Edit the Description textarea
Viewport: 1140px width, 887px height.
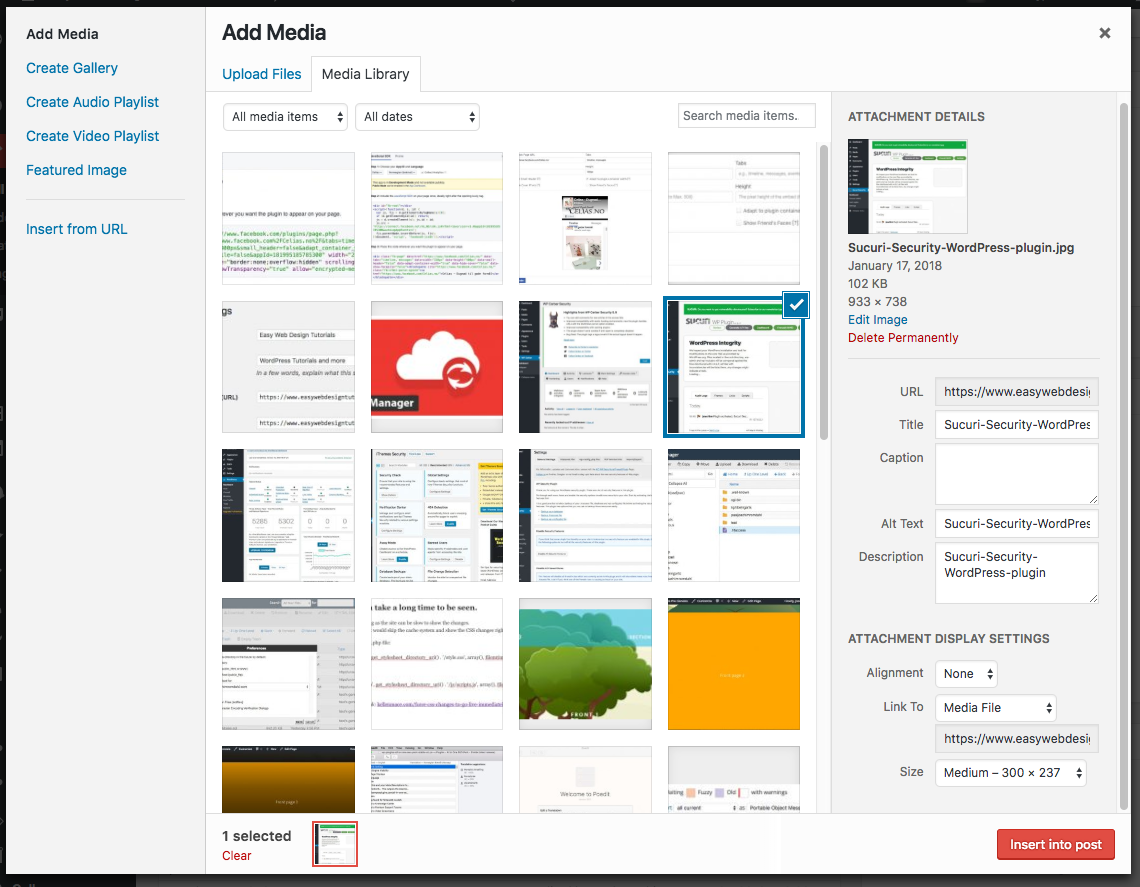click(x=1016, y=573)
